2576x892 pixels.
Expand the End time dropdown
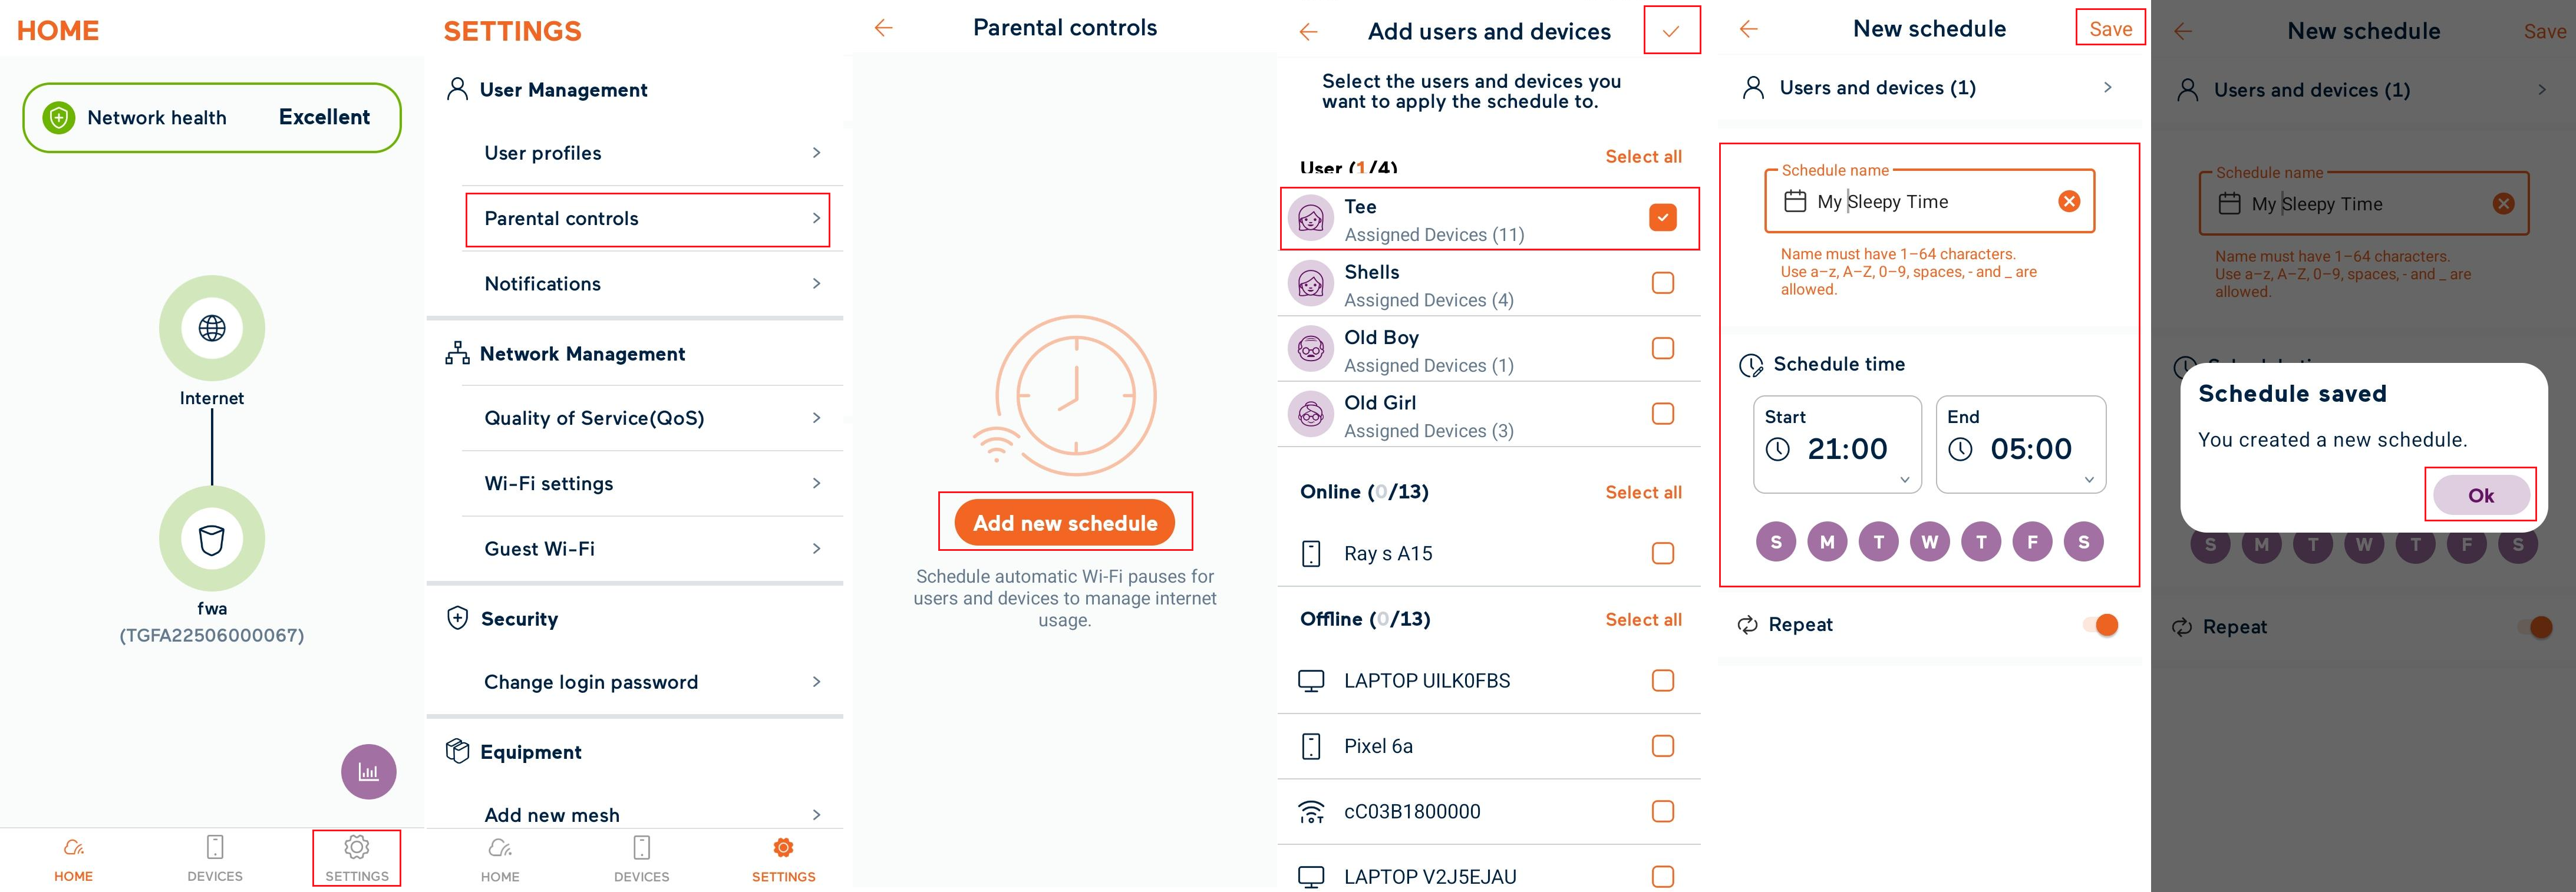click(2089, 480)
